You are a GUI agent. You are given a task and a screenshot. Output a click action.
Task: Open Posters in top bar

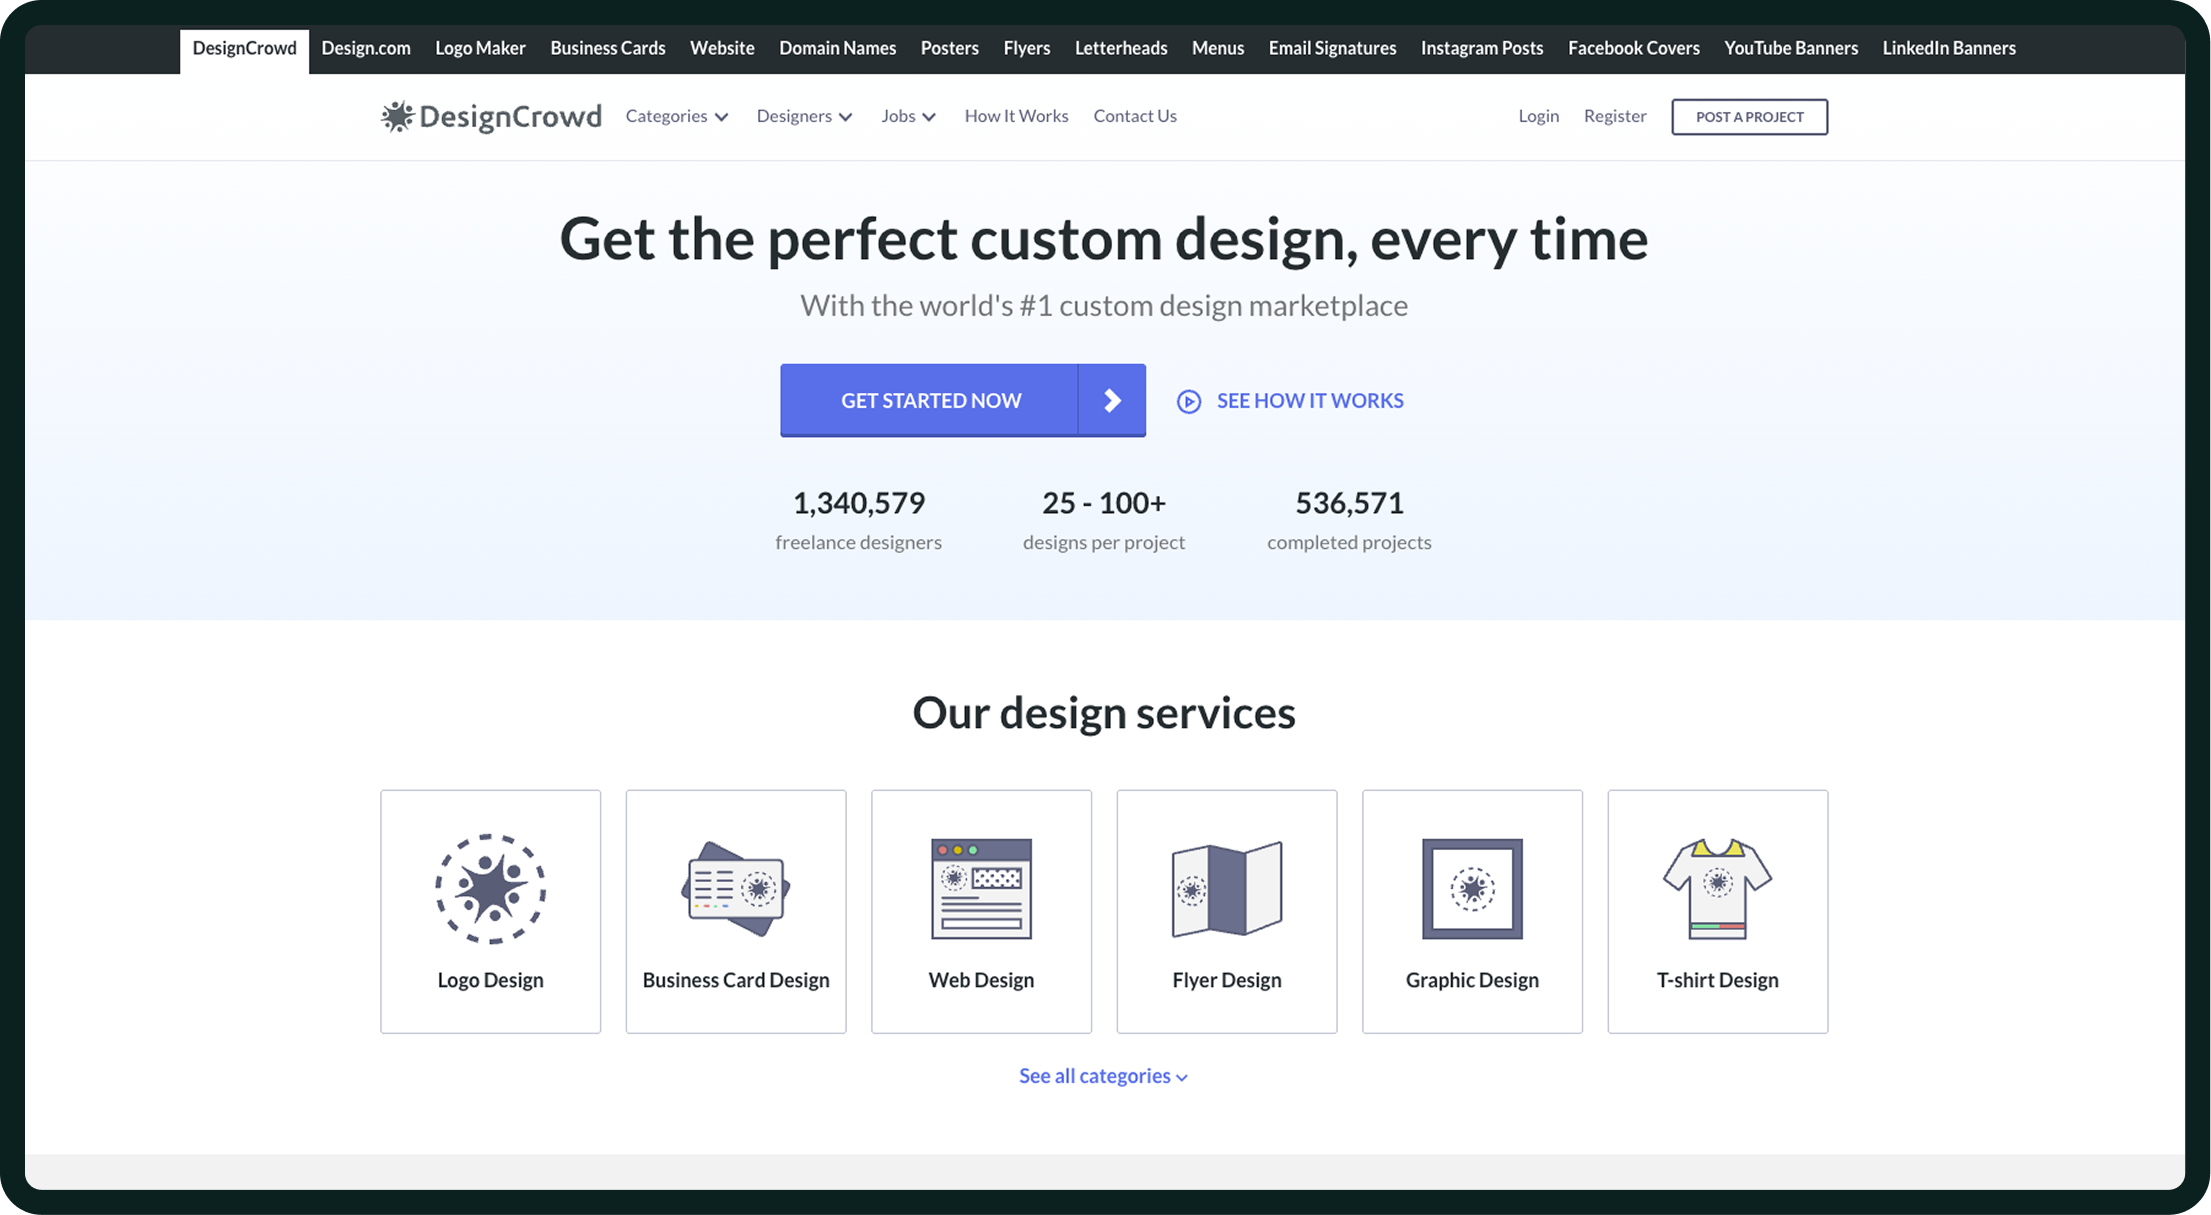pos(950,48)
